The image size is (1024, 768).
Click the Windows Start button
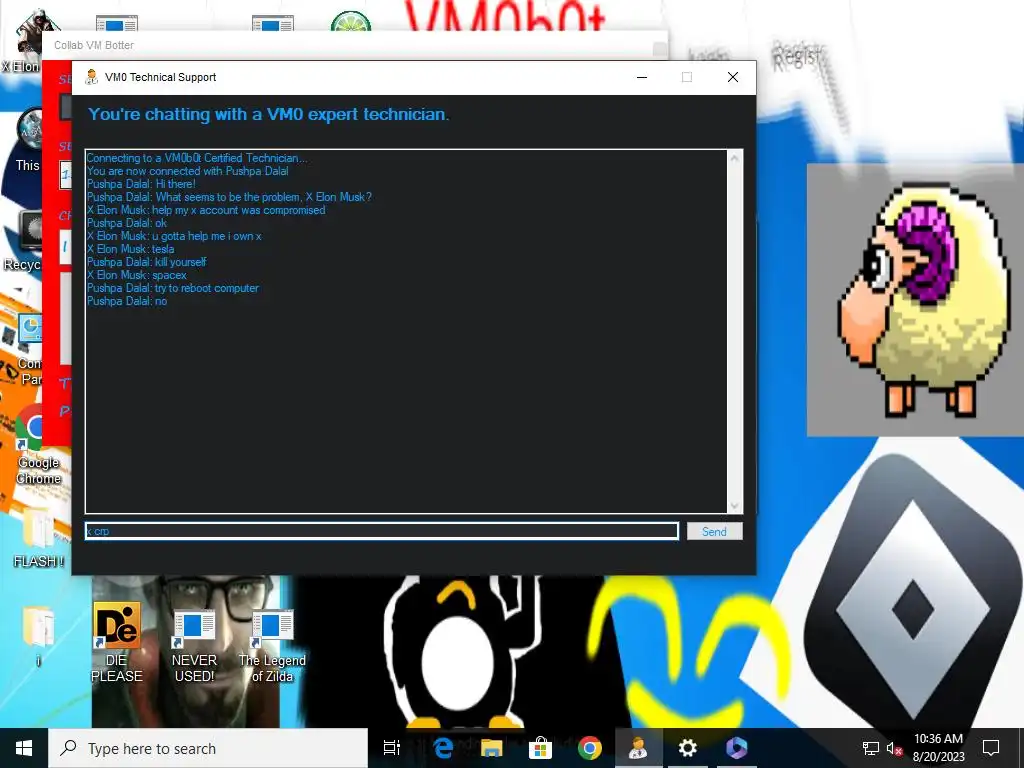pos(24,748)
